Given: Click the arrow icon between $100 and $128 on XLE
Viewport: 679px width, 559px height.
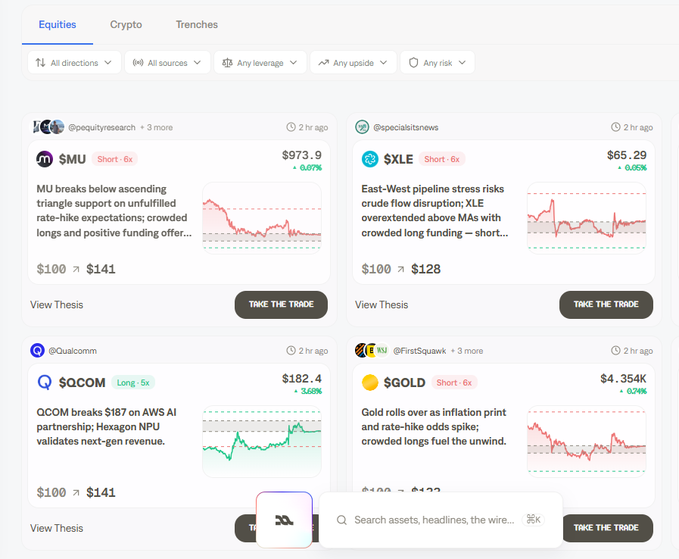Looking at the screenshot, I should 401,269.
